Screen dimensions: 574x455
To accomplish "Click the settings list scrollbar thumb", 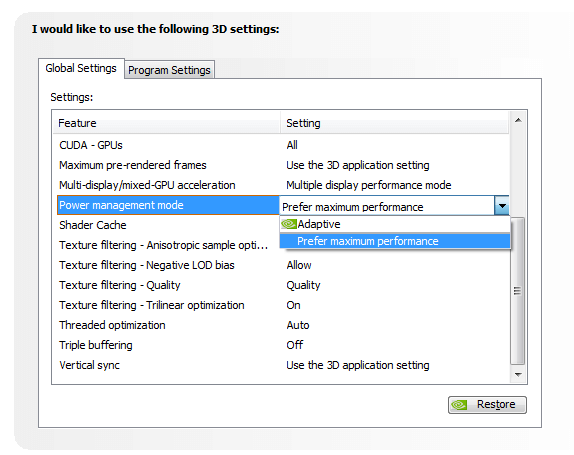I will pyautogui.click(x=517, y=291).
